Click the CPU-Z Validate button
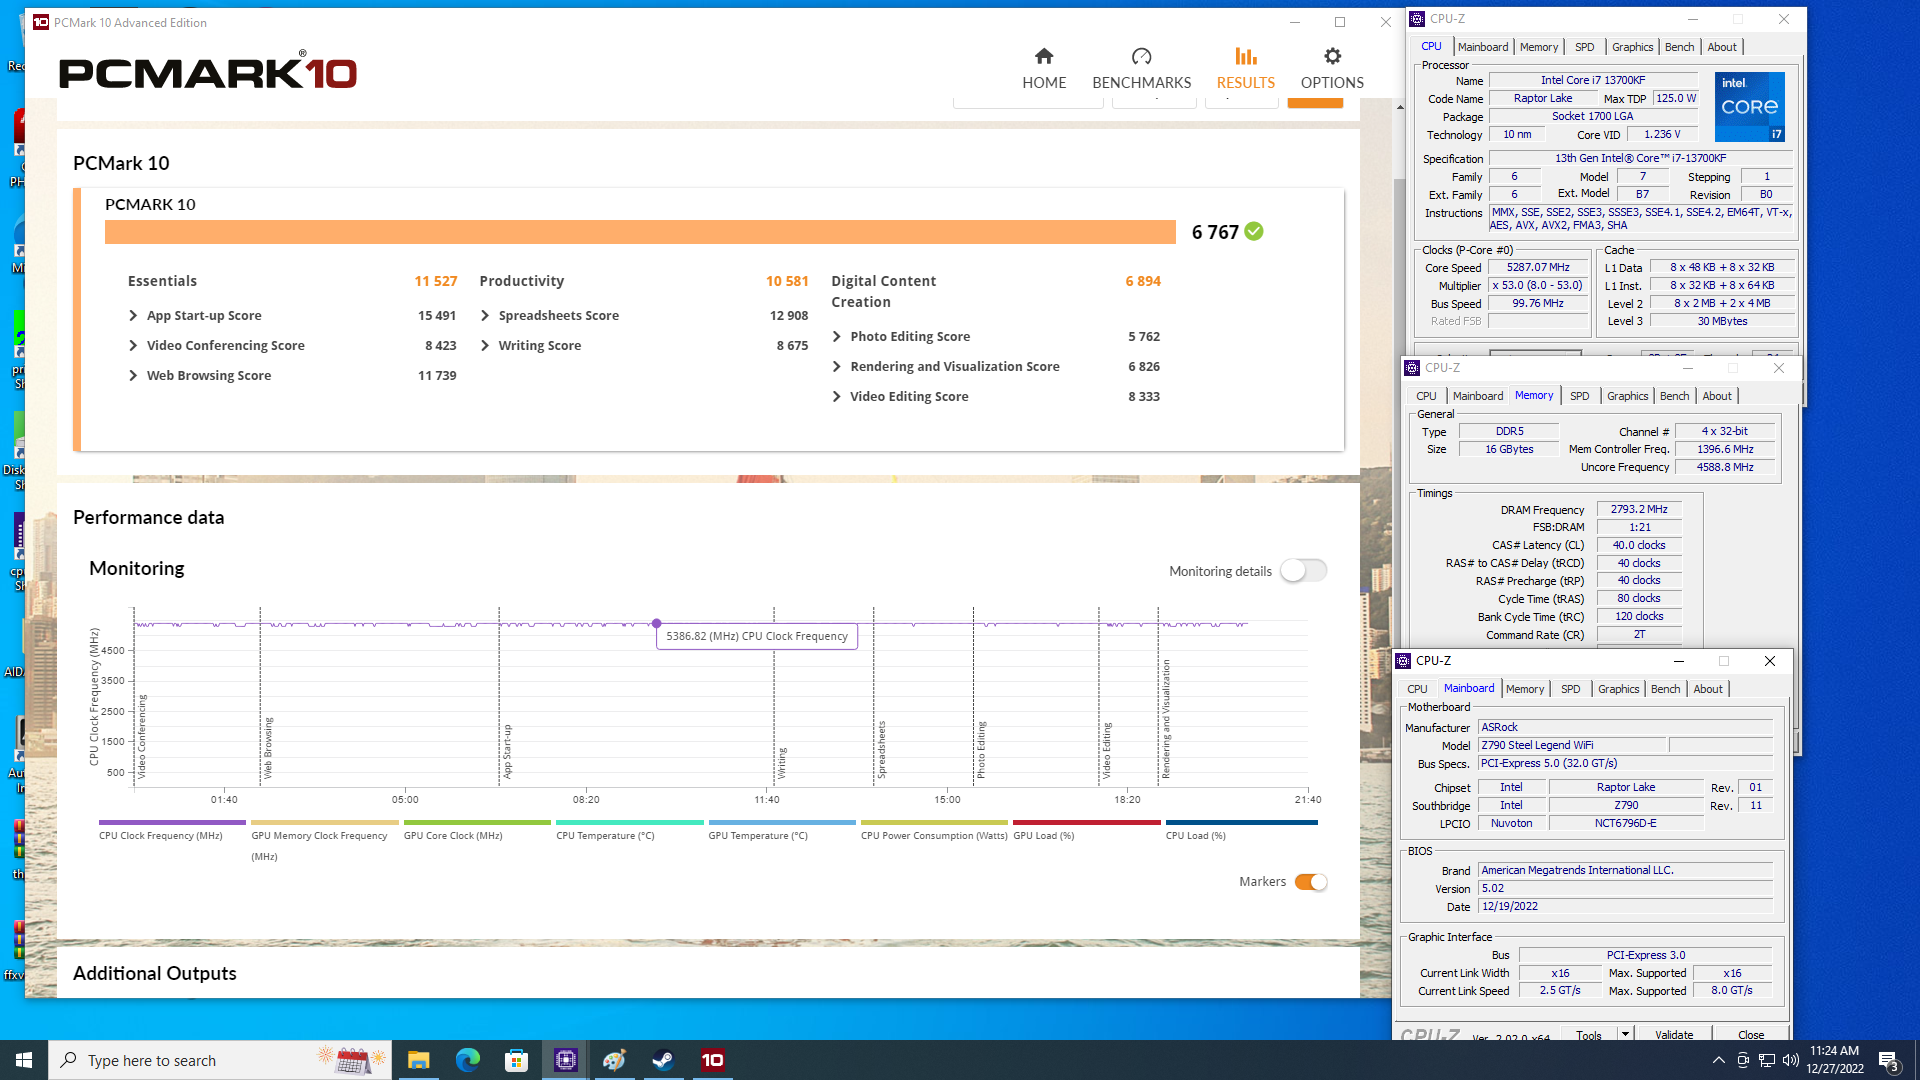This screenshot has width=1920, height=1080. click(1674, 1034)
